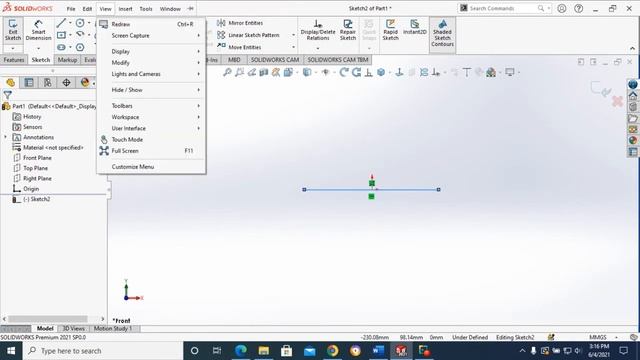Screen dimensions: 640x360
Task: Click the filter funnel icon
Action: click(7, 95)
